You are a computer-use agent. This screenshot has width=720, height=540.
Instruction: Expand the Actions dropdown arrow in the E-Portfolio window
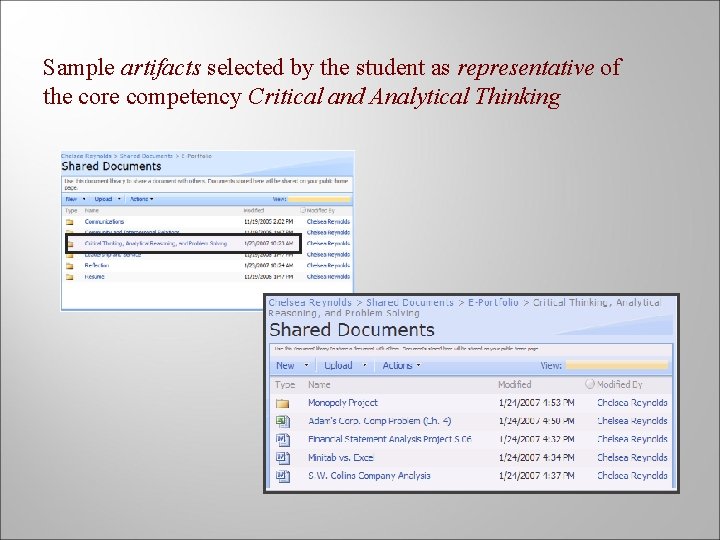152,199
